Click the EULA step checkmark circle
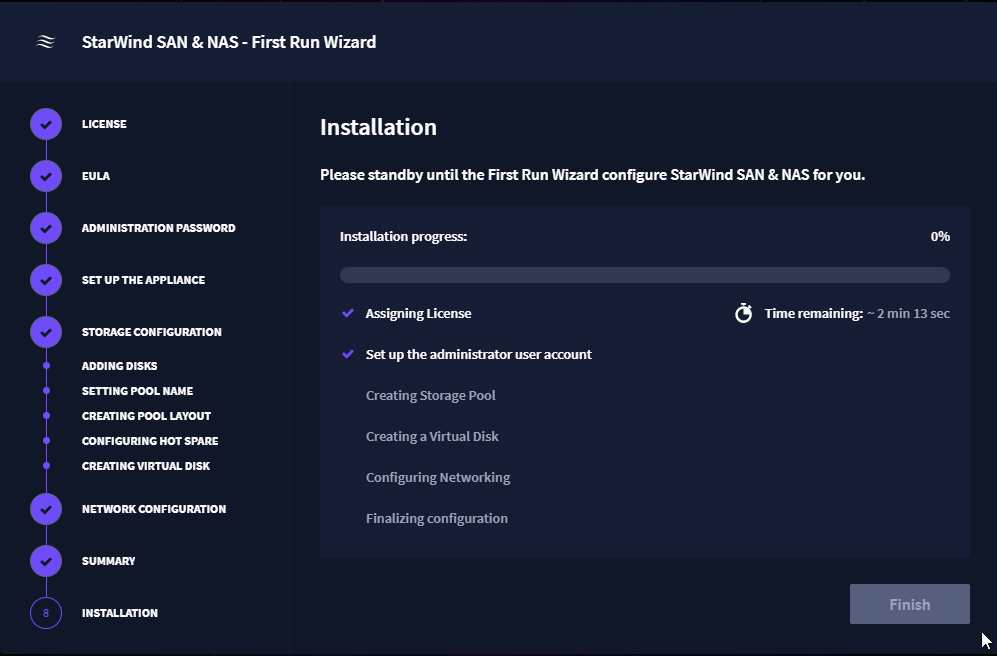Screen dimensions: 997x656 click(x=46, y=176)
